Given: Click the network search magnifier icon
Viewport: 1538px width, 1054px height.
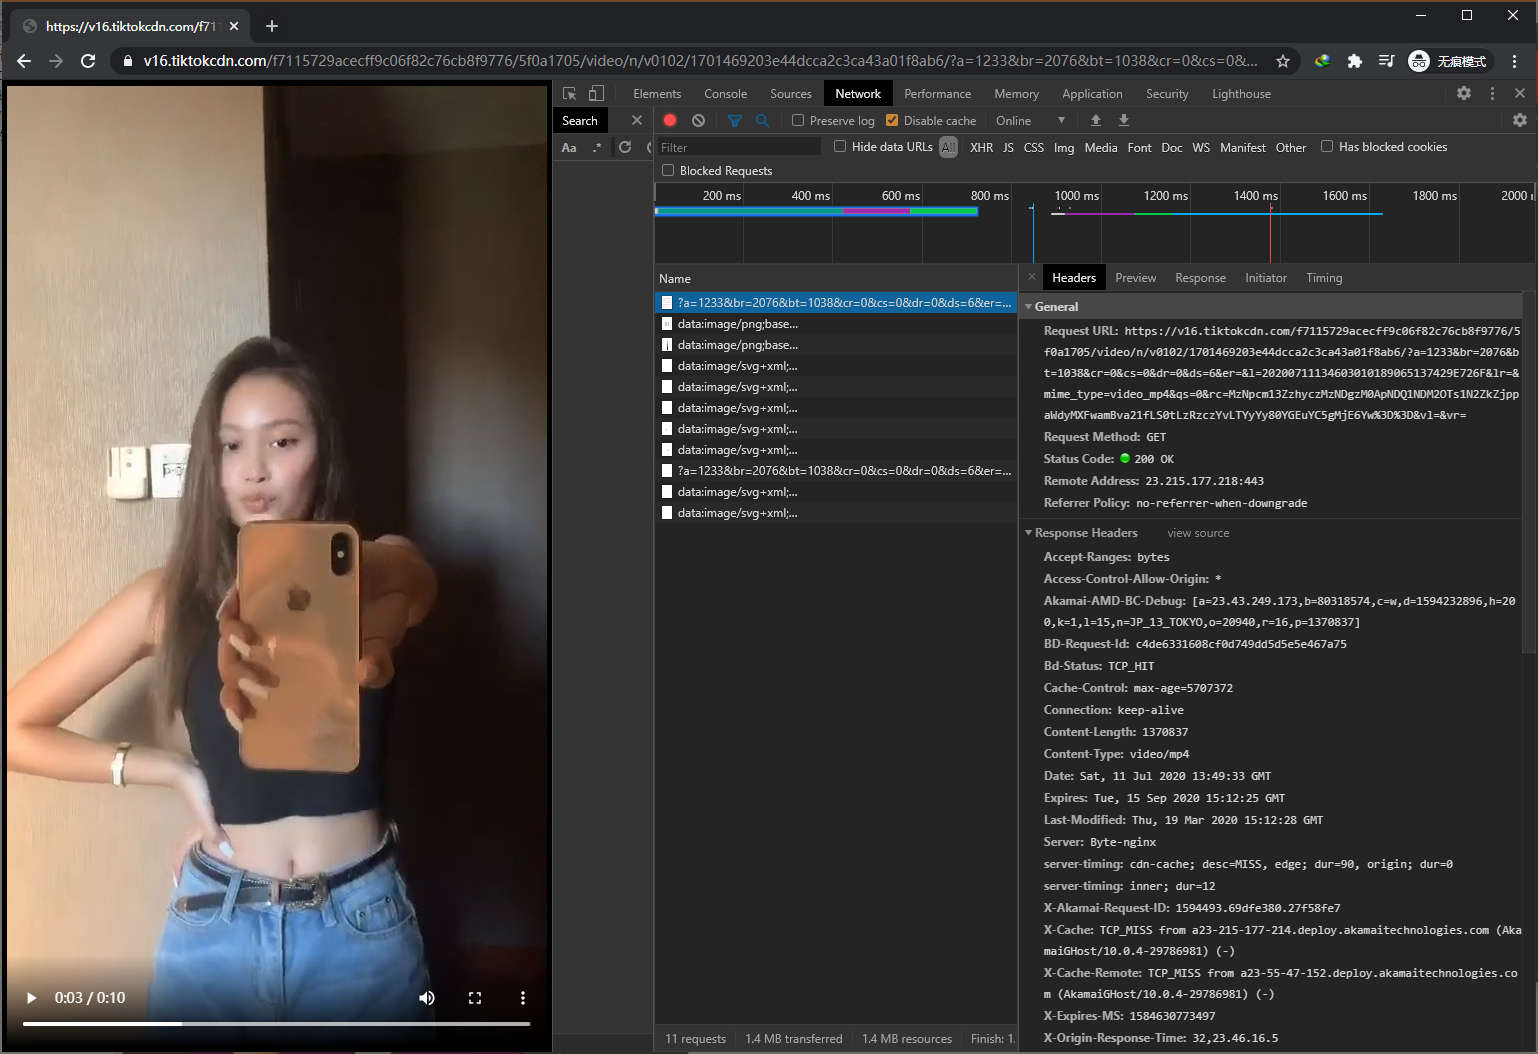Looking at the screenshot, I should pyautogui.click(x=763, y=120).
